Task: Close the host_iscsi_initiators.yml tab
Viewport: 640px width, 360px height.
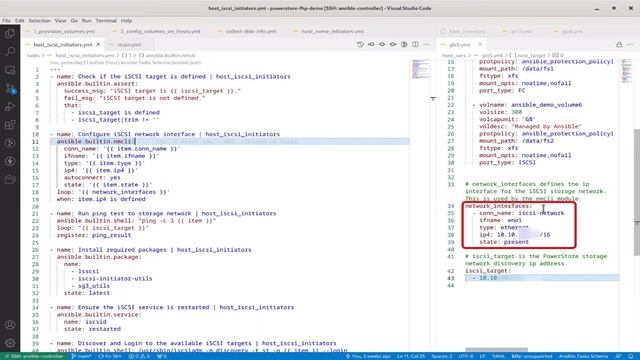Action: pos(98,44)
